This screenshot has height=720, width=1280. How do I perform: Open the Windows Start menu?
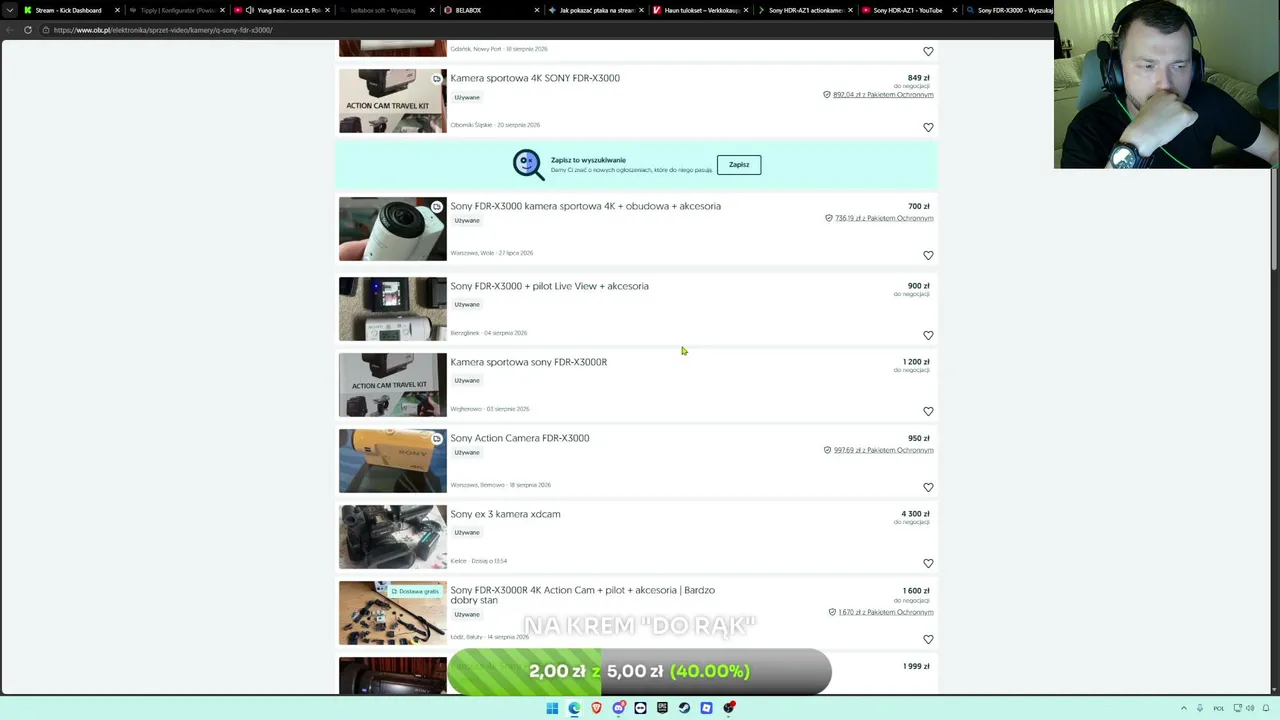pos(552,708)
